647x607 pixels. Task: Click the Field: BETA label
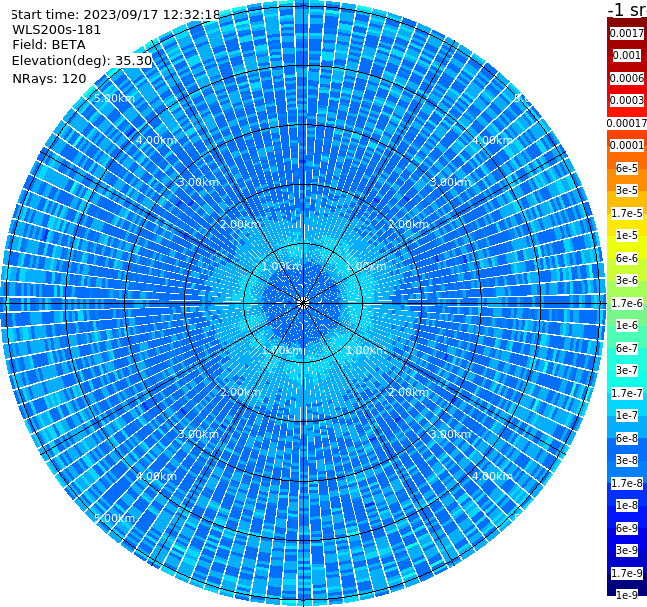tap(49, 45)
